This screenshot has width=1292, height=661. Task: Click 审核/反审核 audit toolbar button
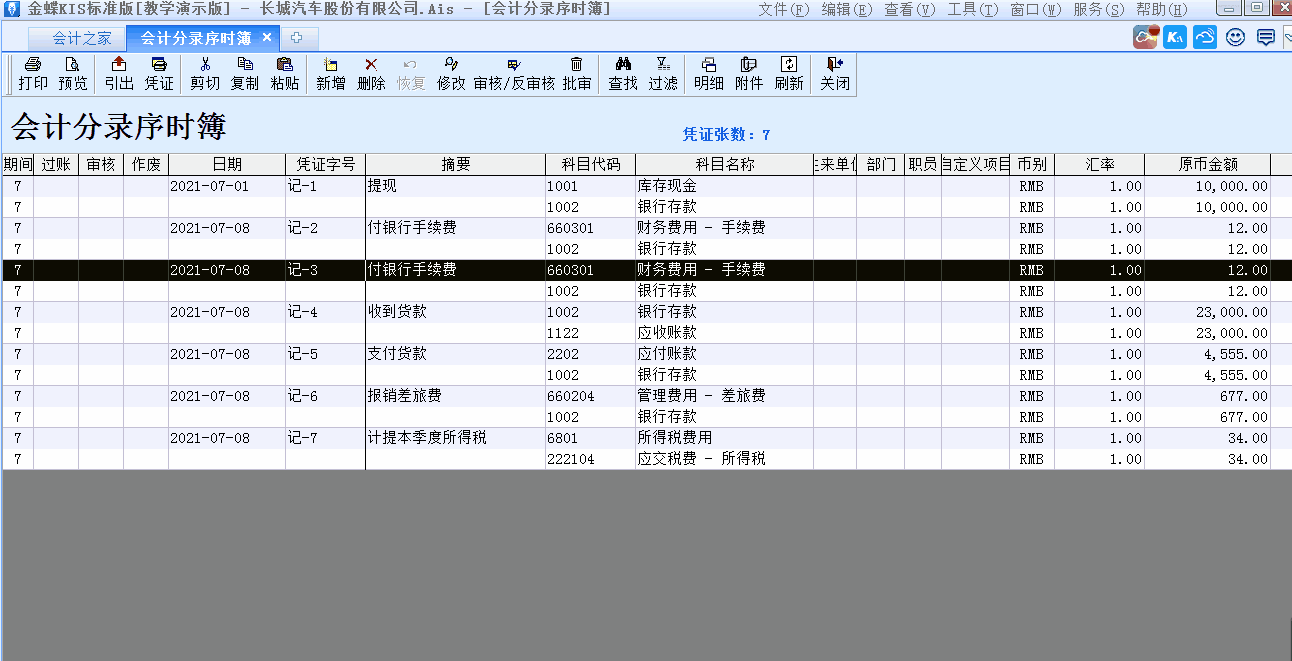[x=514, y=73]
